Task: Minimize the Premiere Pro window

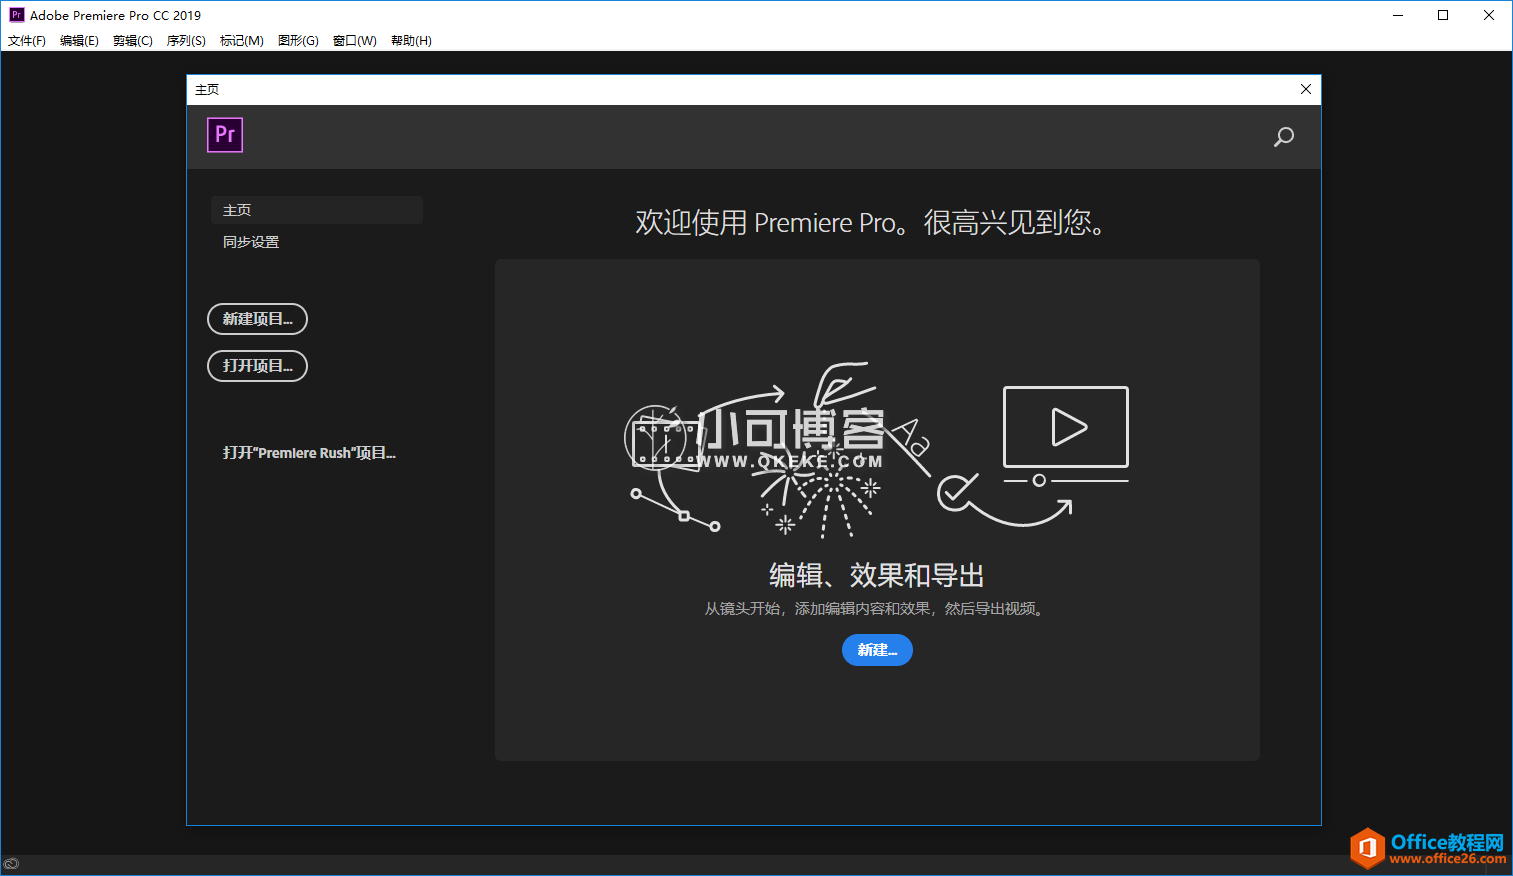Action: click(x=1398, y=15)
